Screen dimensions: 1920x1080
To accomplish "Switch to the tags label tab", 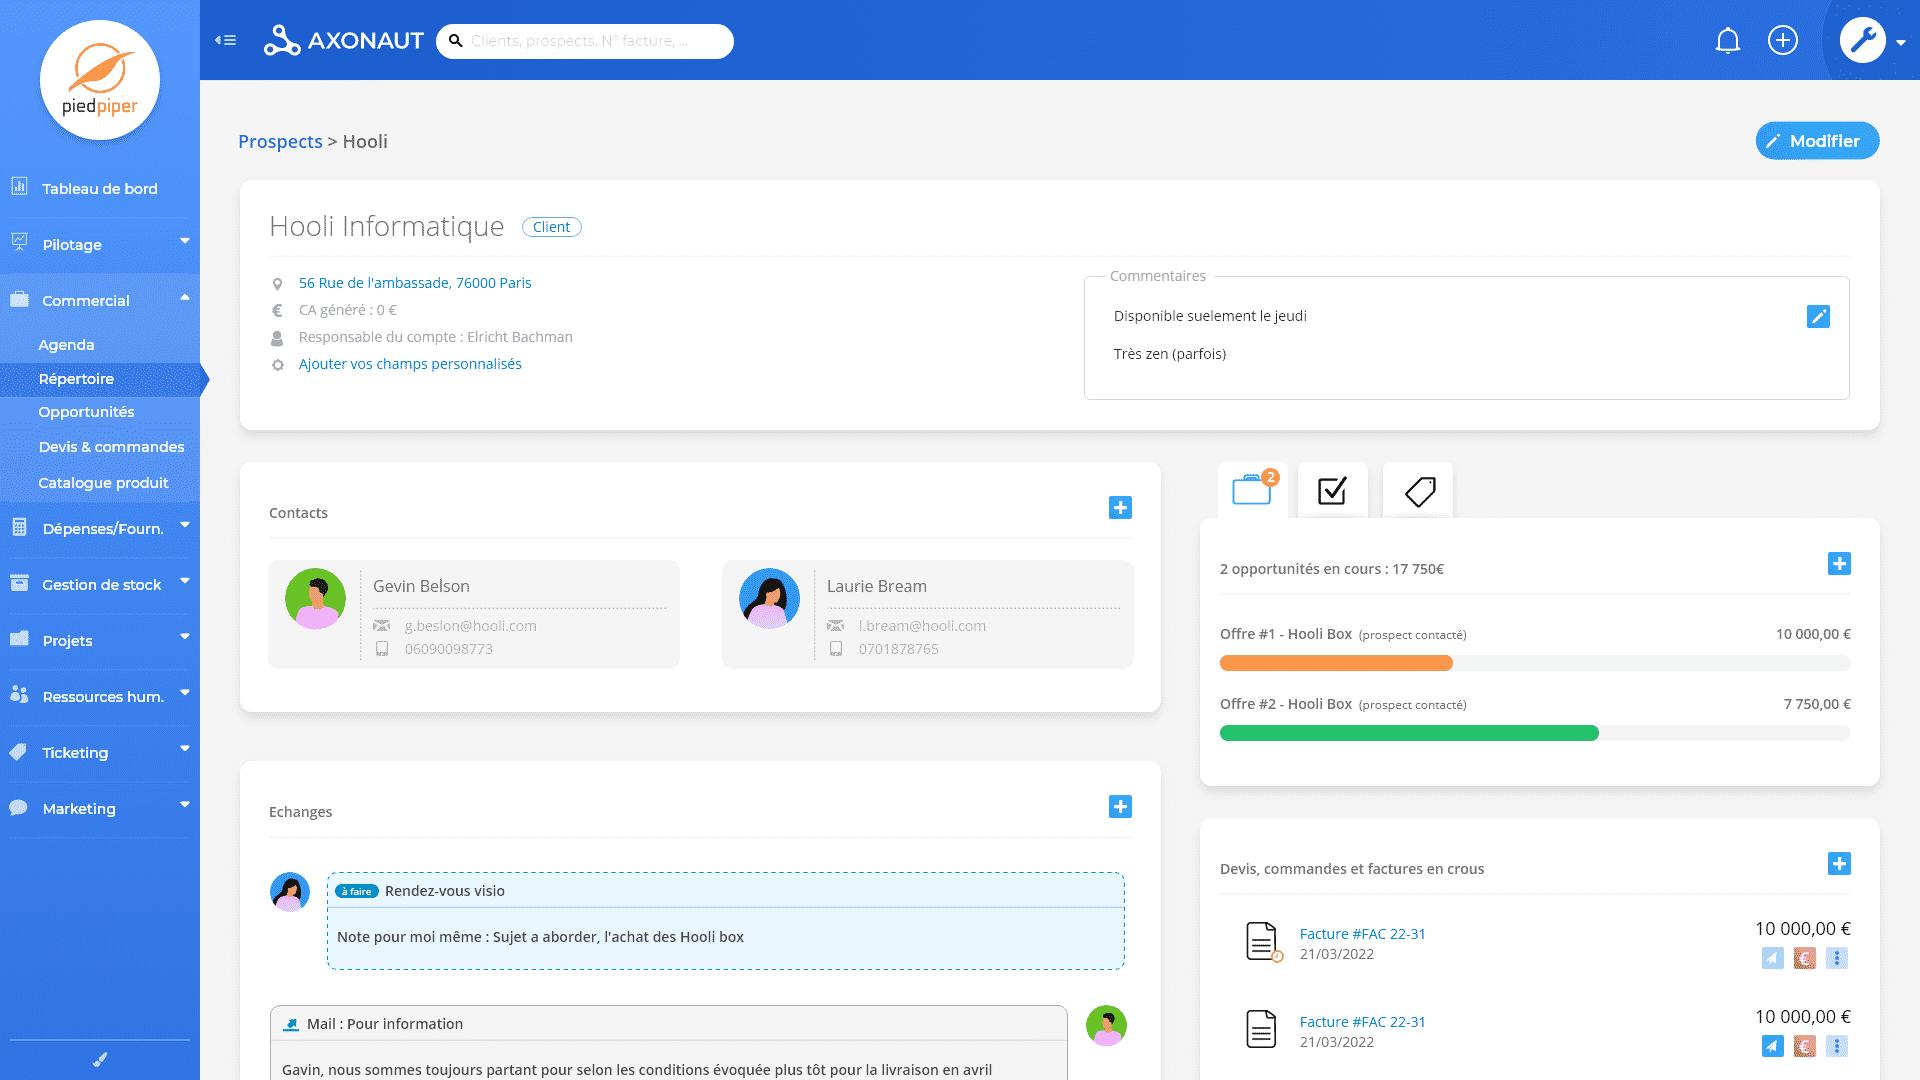I will 1419,491.
